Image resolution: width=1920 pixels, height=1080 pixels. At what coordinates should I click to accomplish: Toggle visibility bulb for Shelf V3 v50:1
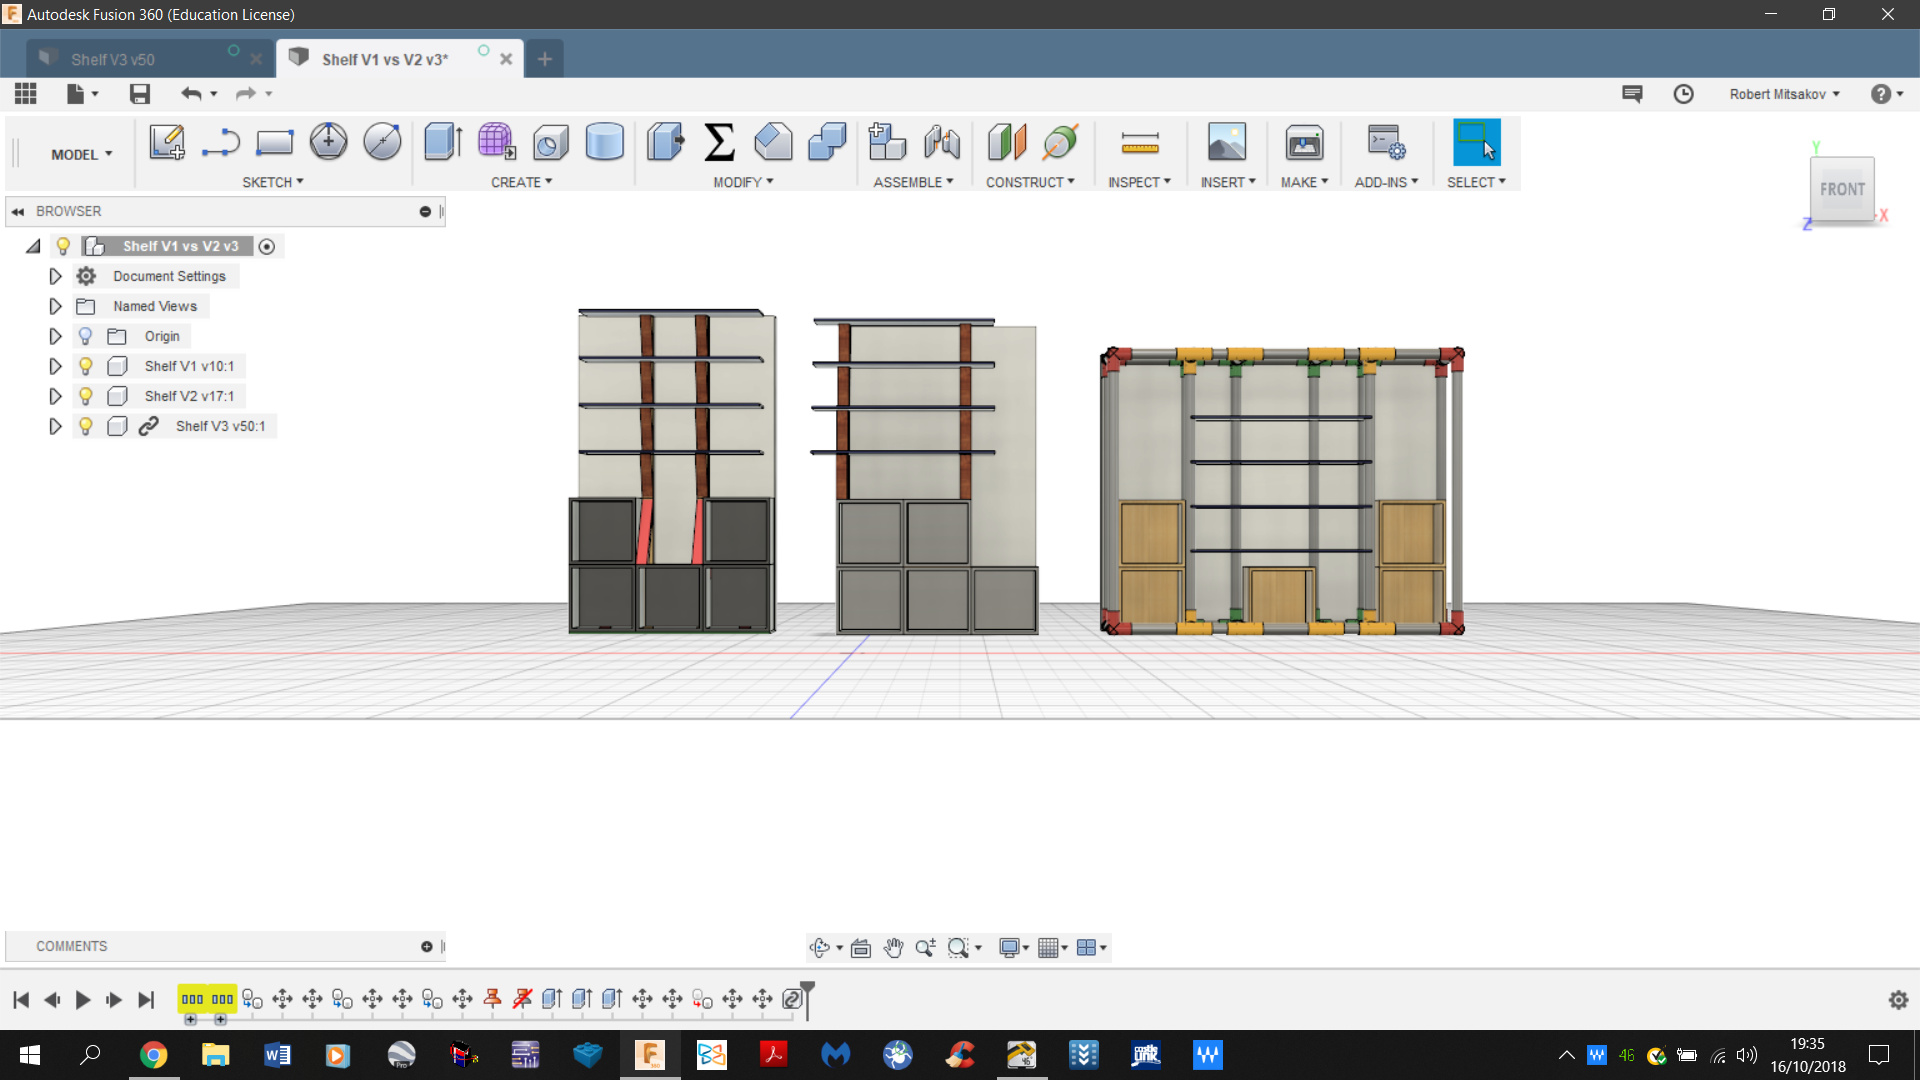(x=86, y=426)
